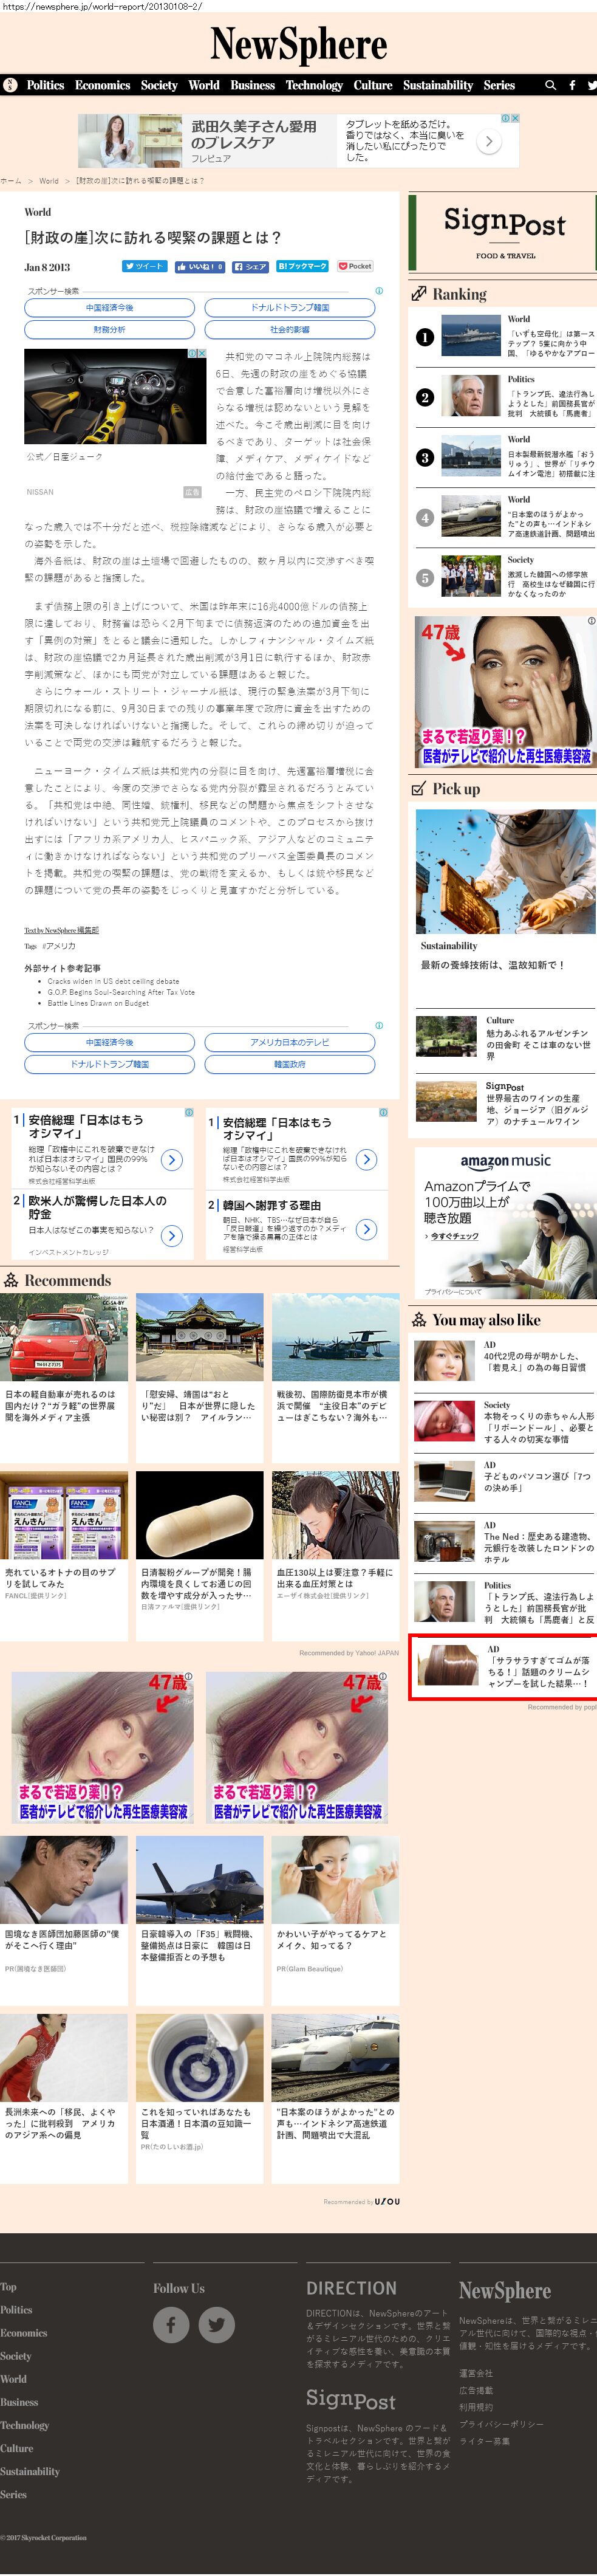Image resolution: width=597 pixels, height=2576 pixels.
Task: Select the Sustainability menu item
Action: coord(438,86)
